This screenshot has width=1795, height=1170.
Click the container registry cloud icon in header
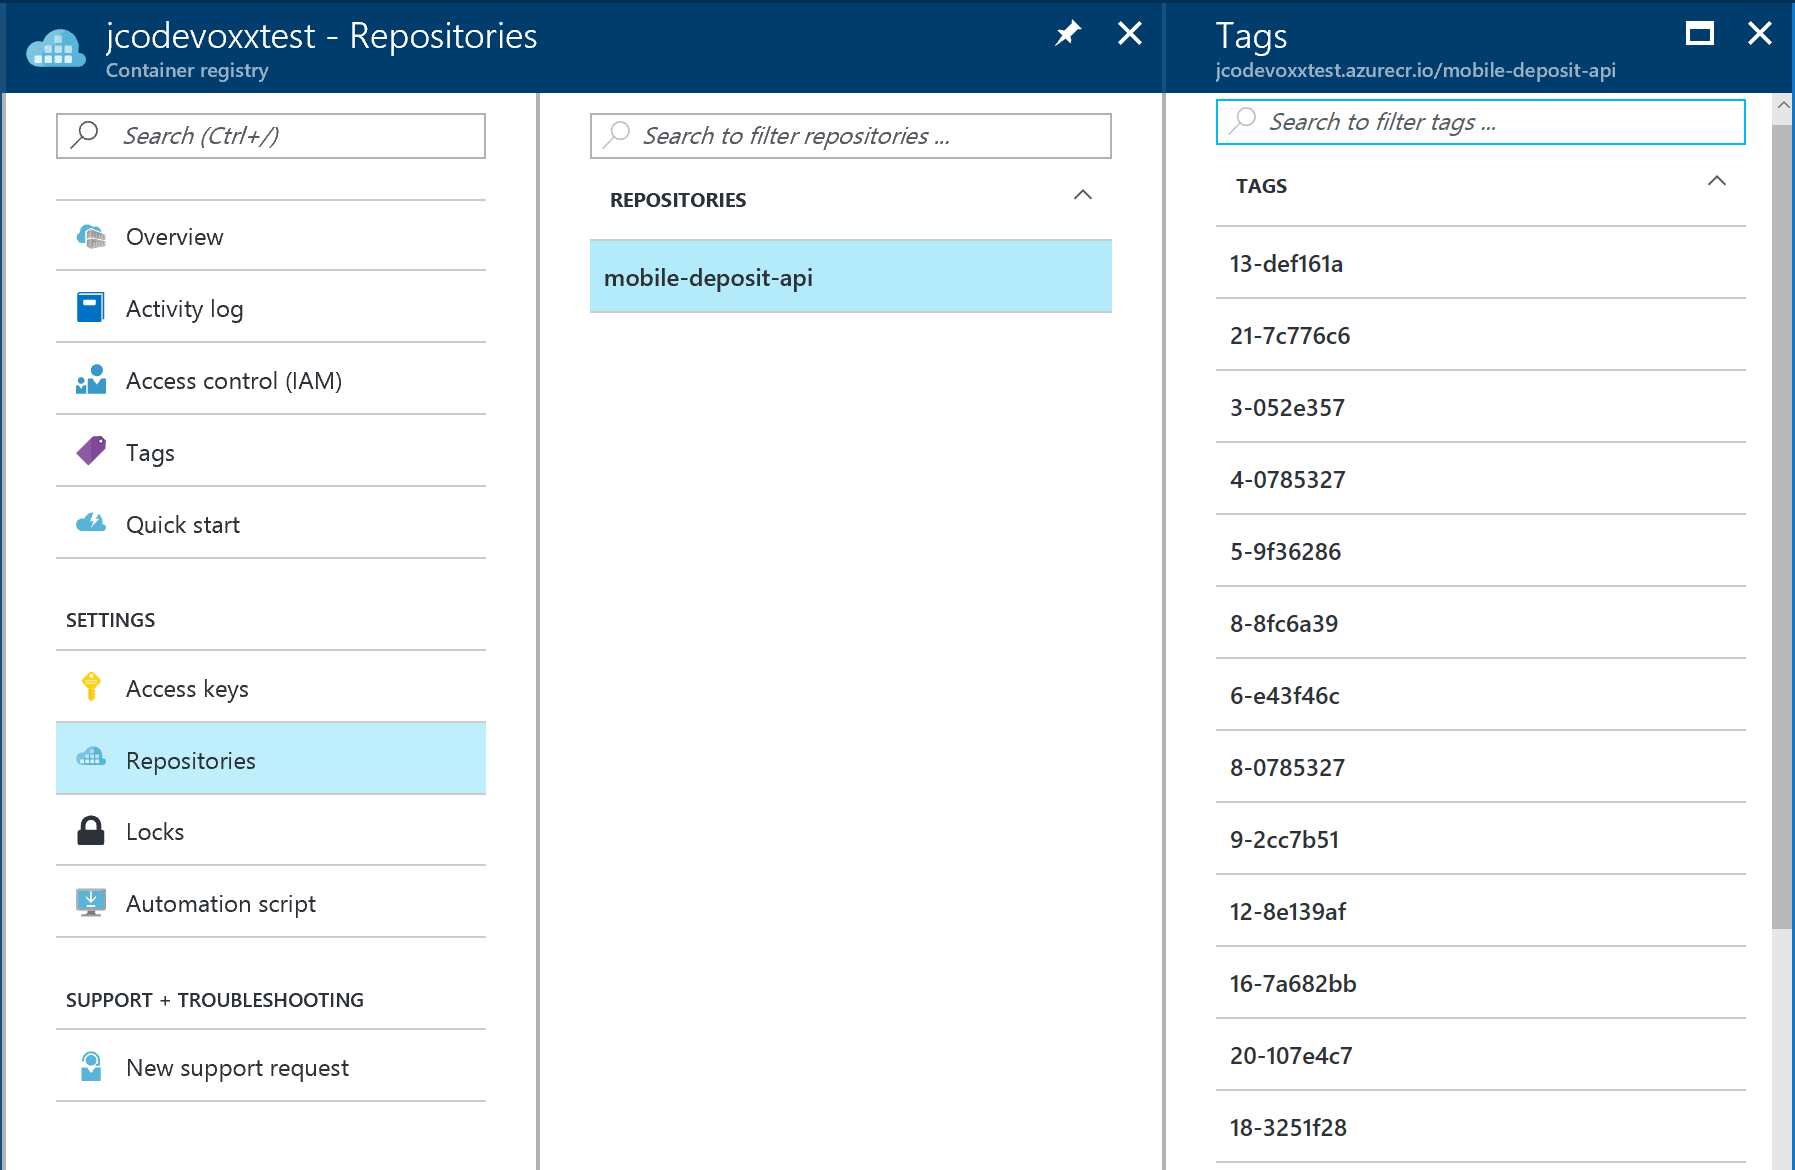click(x=56, y=48)
